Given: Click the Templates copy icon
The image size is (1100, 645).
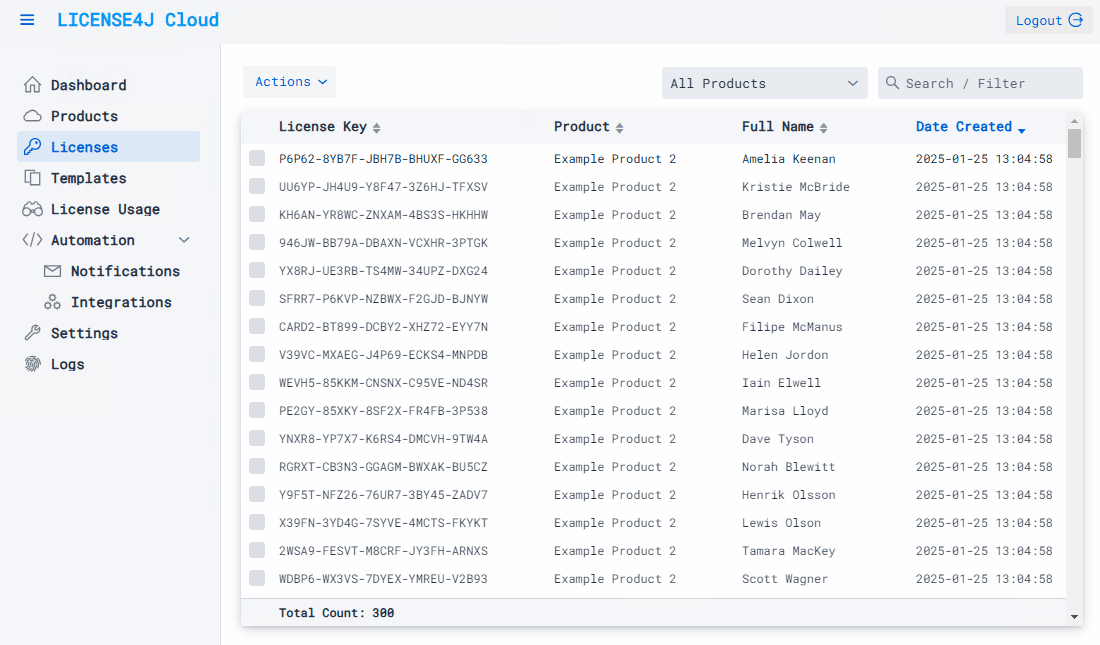Looking at the screenshot, I should pyautogui.click(x=33, y=178).
